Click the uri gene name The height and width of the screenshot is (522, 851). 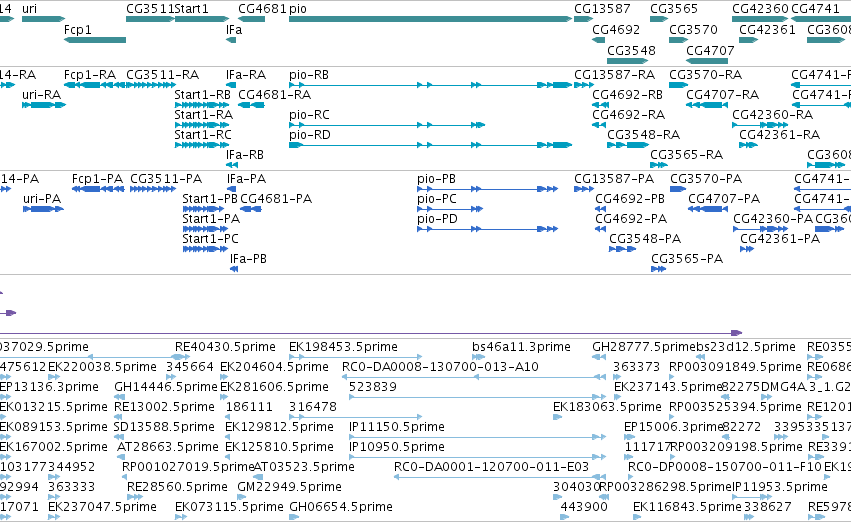(29, 9)
